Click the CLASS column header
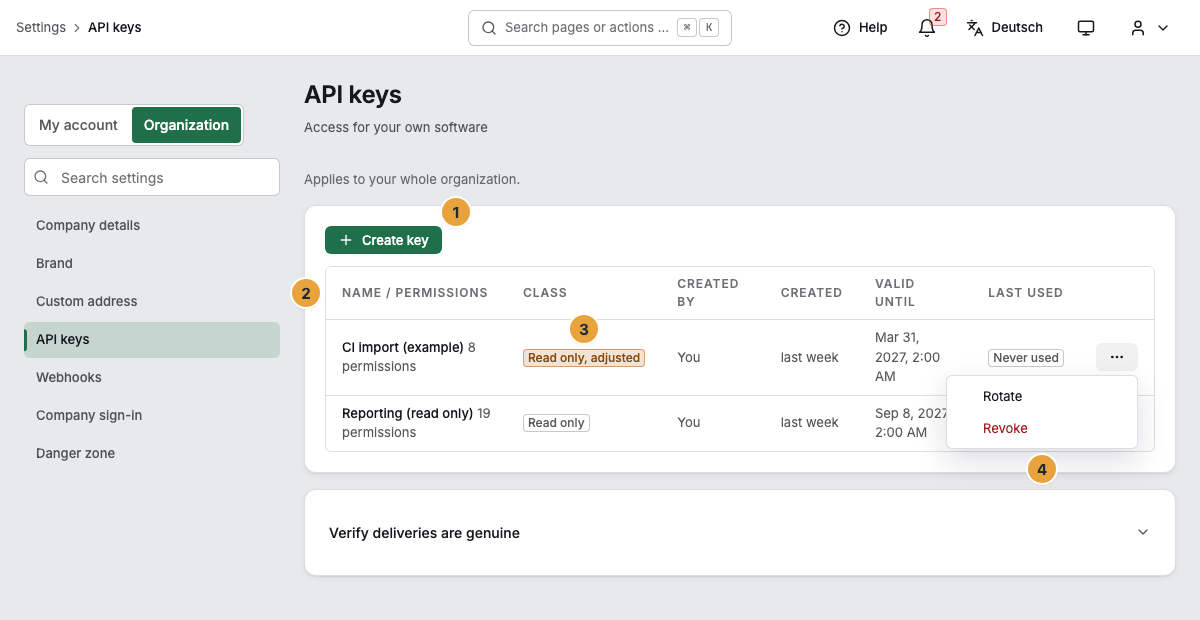1200x620 pixels. (x=545, y=293)
